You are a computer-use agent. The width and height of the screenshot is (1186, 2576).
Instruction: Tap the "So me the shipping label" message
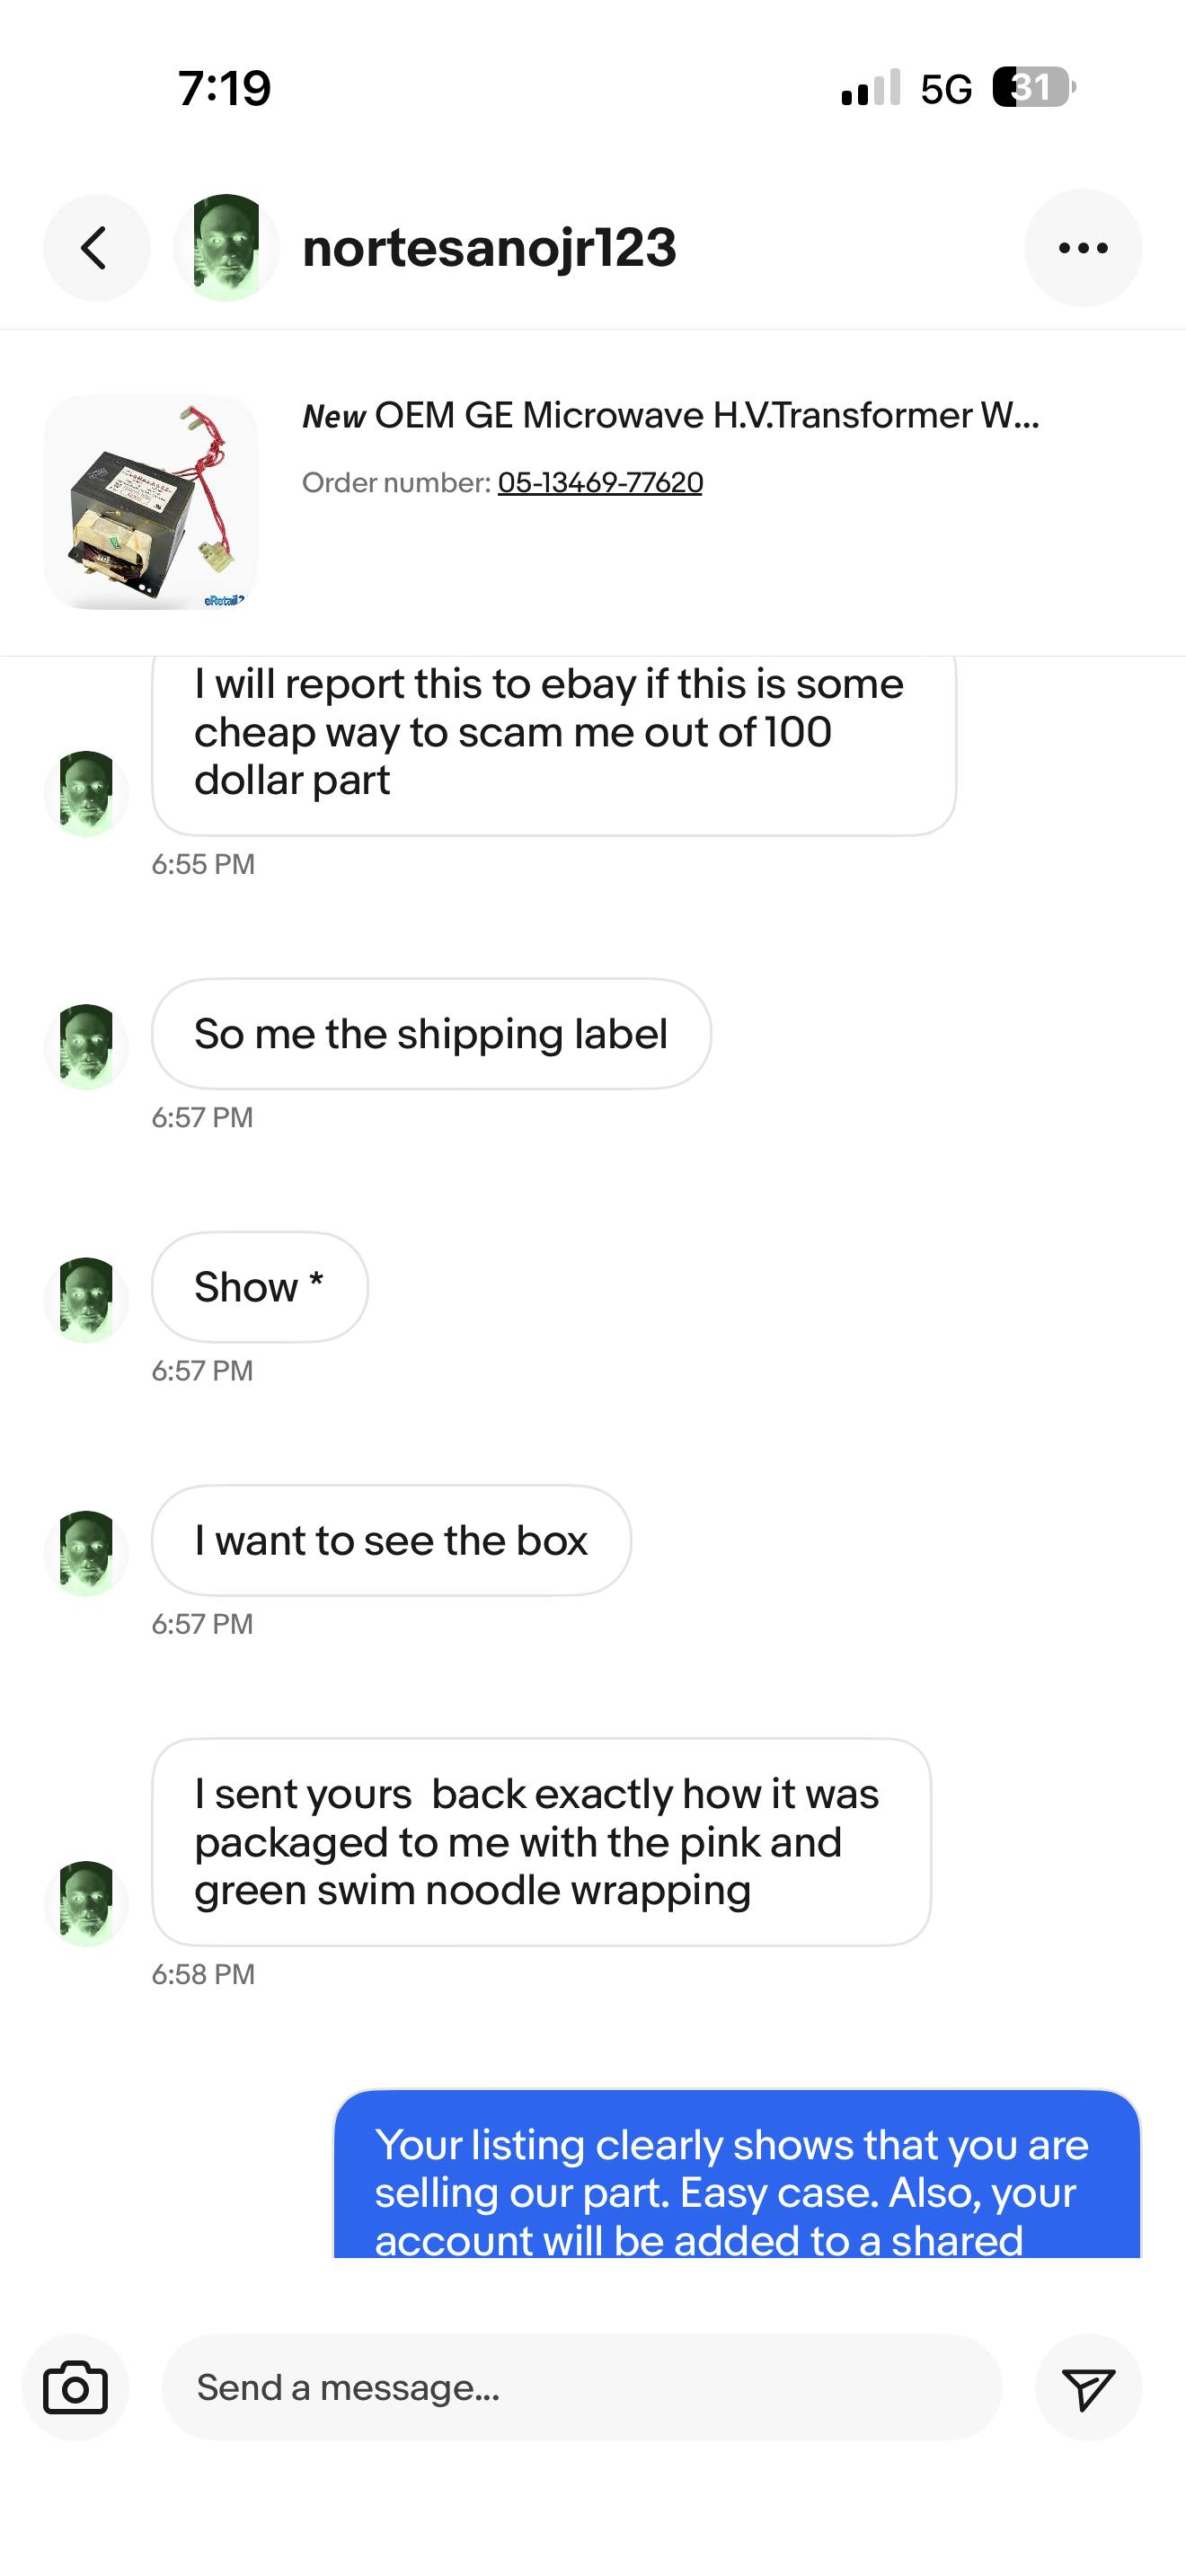click(431, 1034)
